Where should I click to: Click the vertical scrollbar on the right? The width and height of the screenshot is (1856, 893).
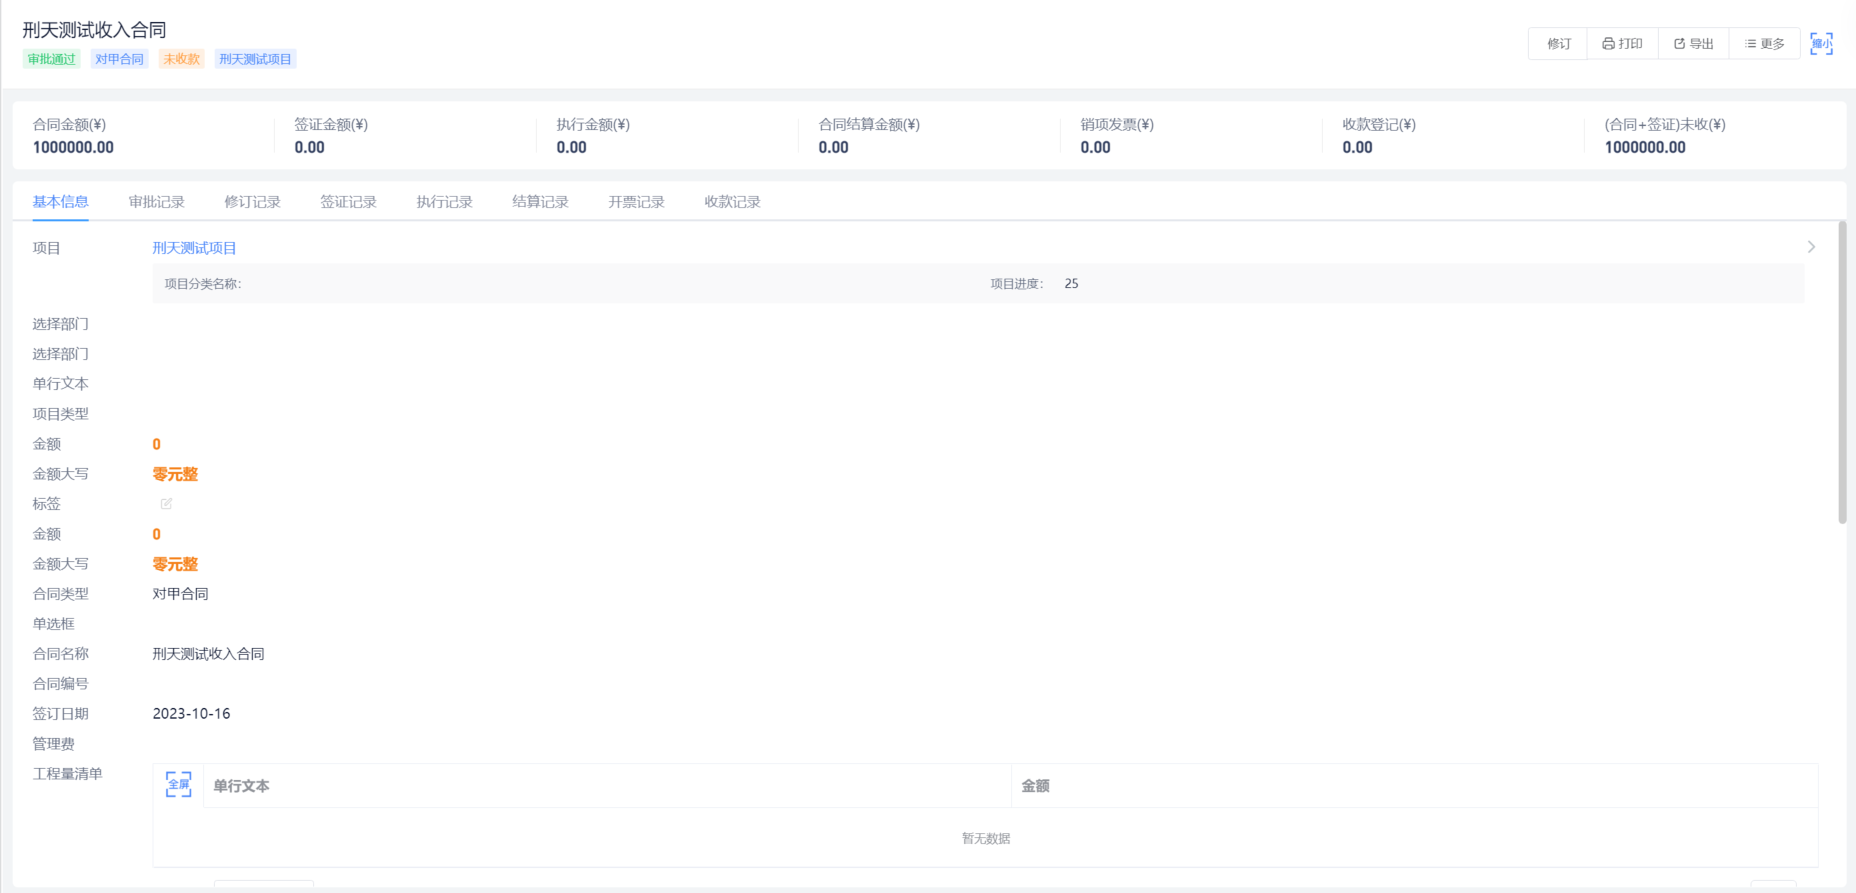(1842, 372)
